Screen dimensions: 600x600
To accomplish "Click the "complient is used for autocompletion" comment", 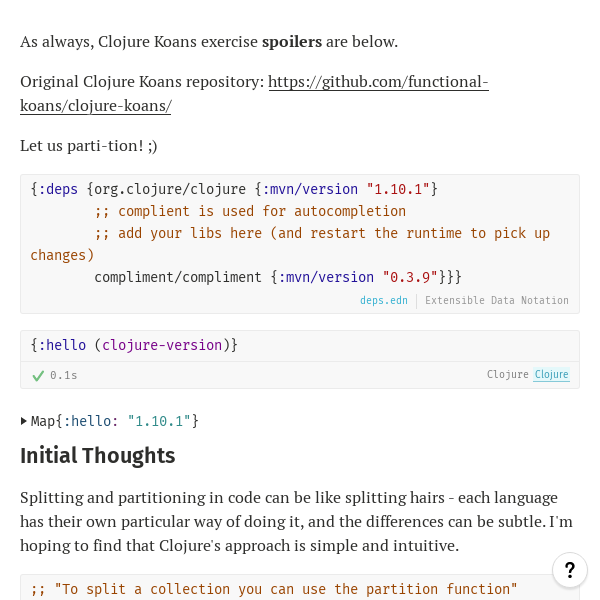I will tap(250, 211).
